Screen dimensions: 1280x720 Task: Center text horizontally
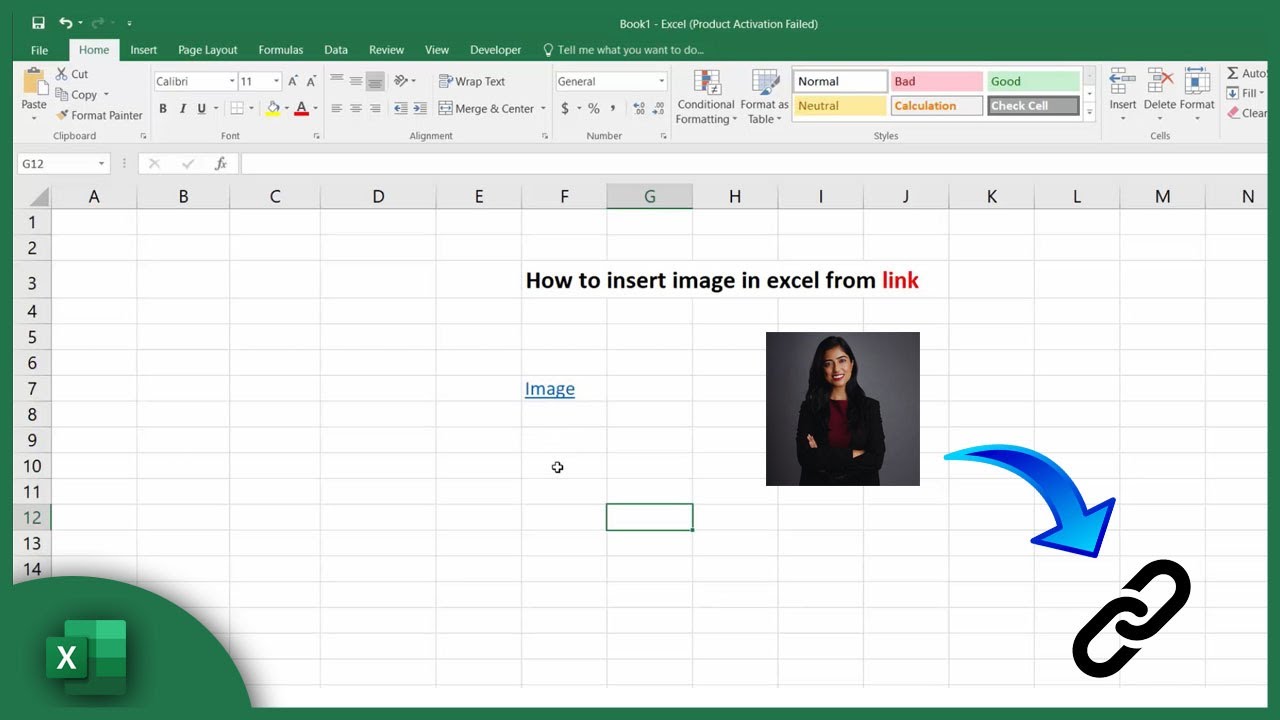pos(356,108)
